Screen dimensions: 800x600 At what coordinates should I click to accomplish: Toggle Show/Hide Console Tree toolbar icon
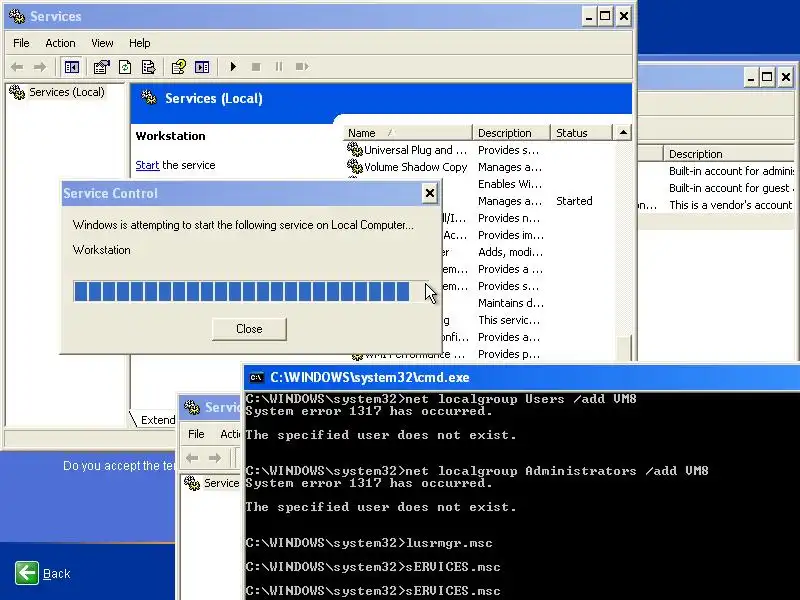tap(72, 67)
